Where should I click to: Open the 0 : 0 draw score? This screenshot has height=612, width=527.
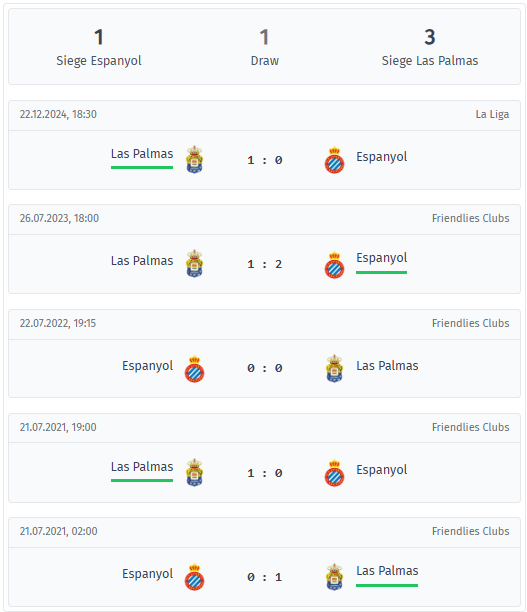(265, 368)
